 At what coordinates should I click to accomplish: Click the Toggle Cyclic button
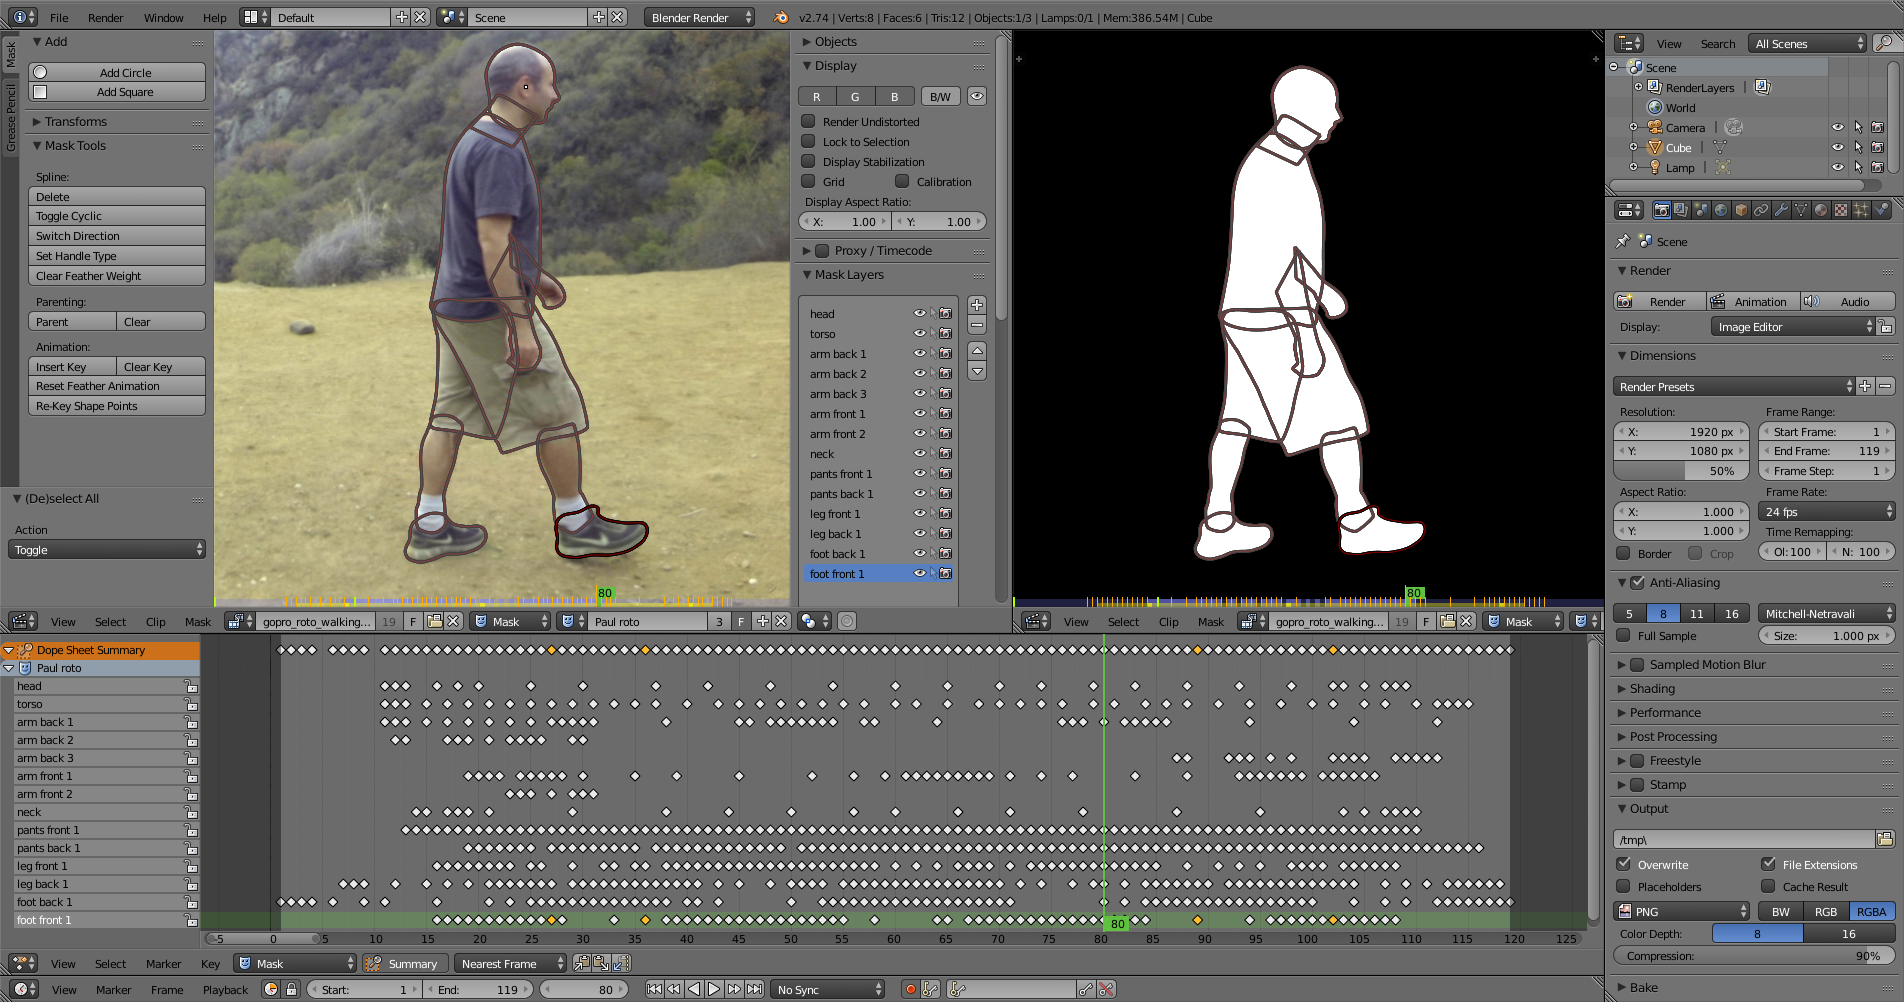[116, 216]
